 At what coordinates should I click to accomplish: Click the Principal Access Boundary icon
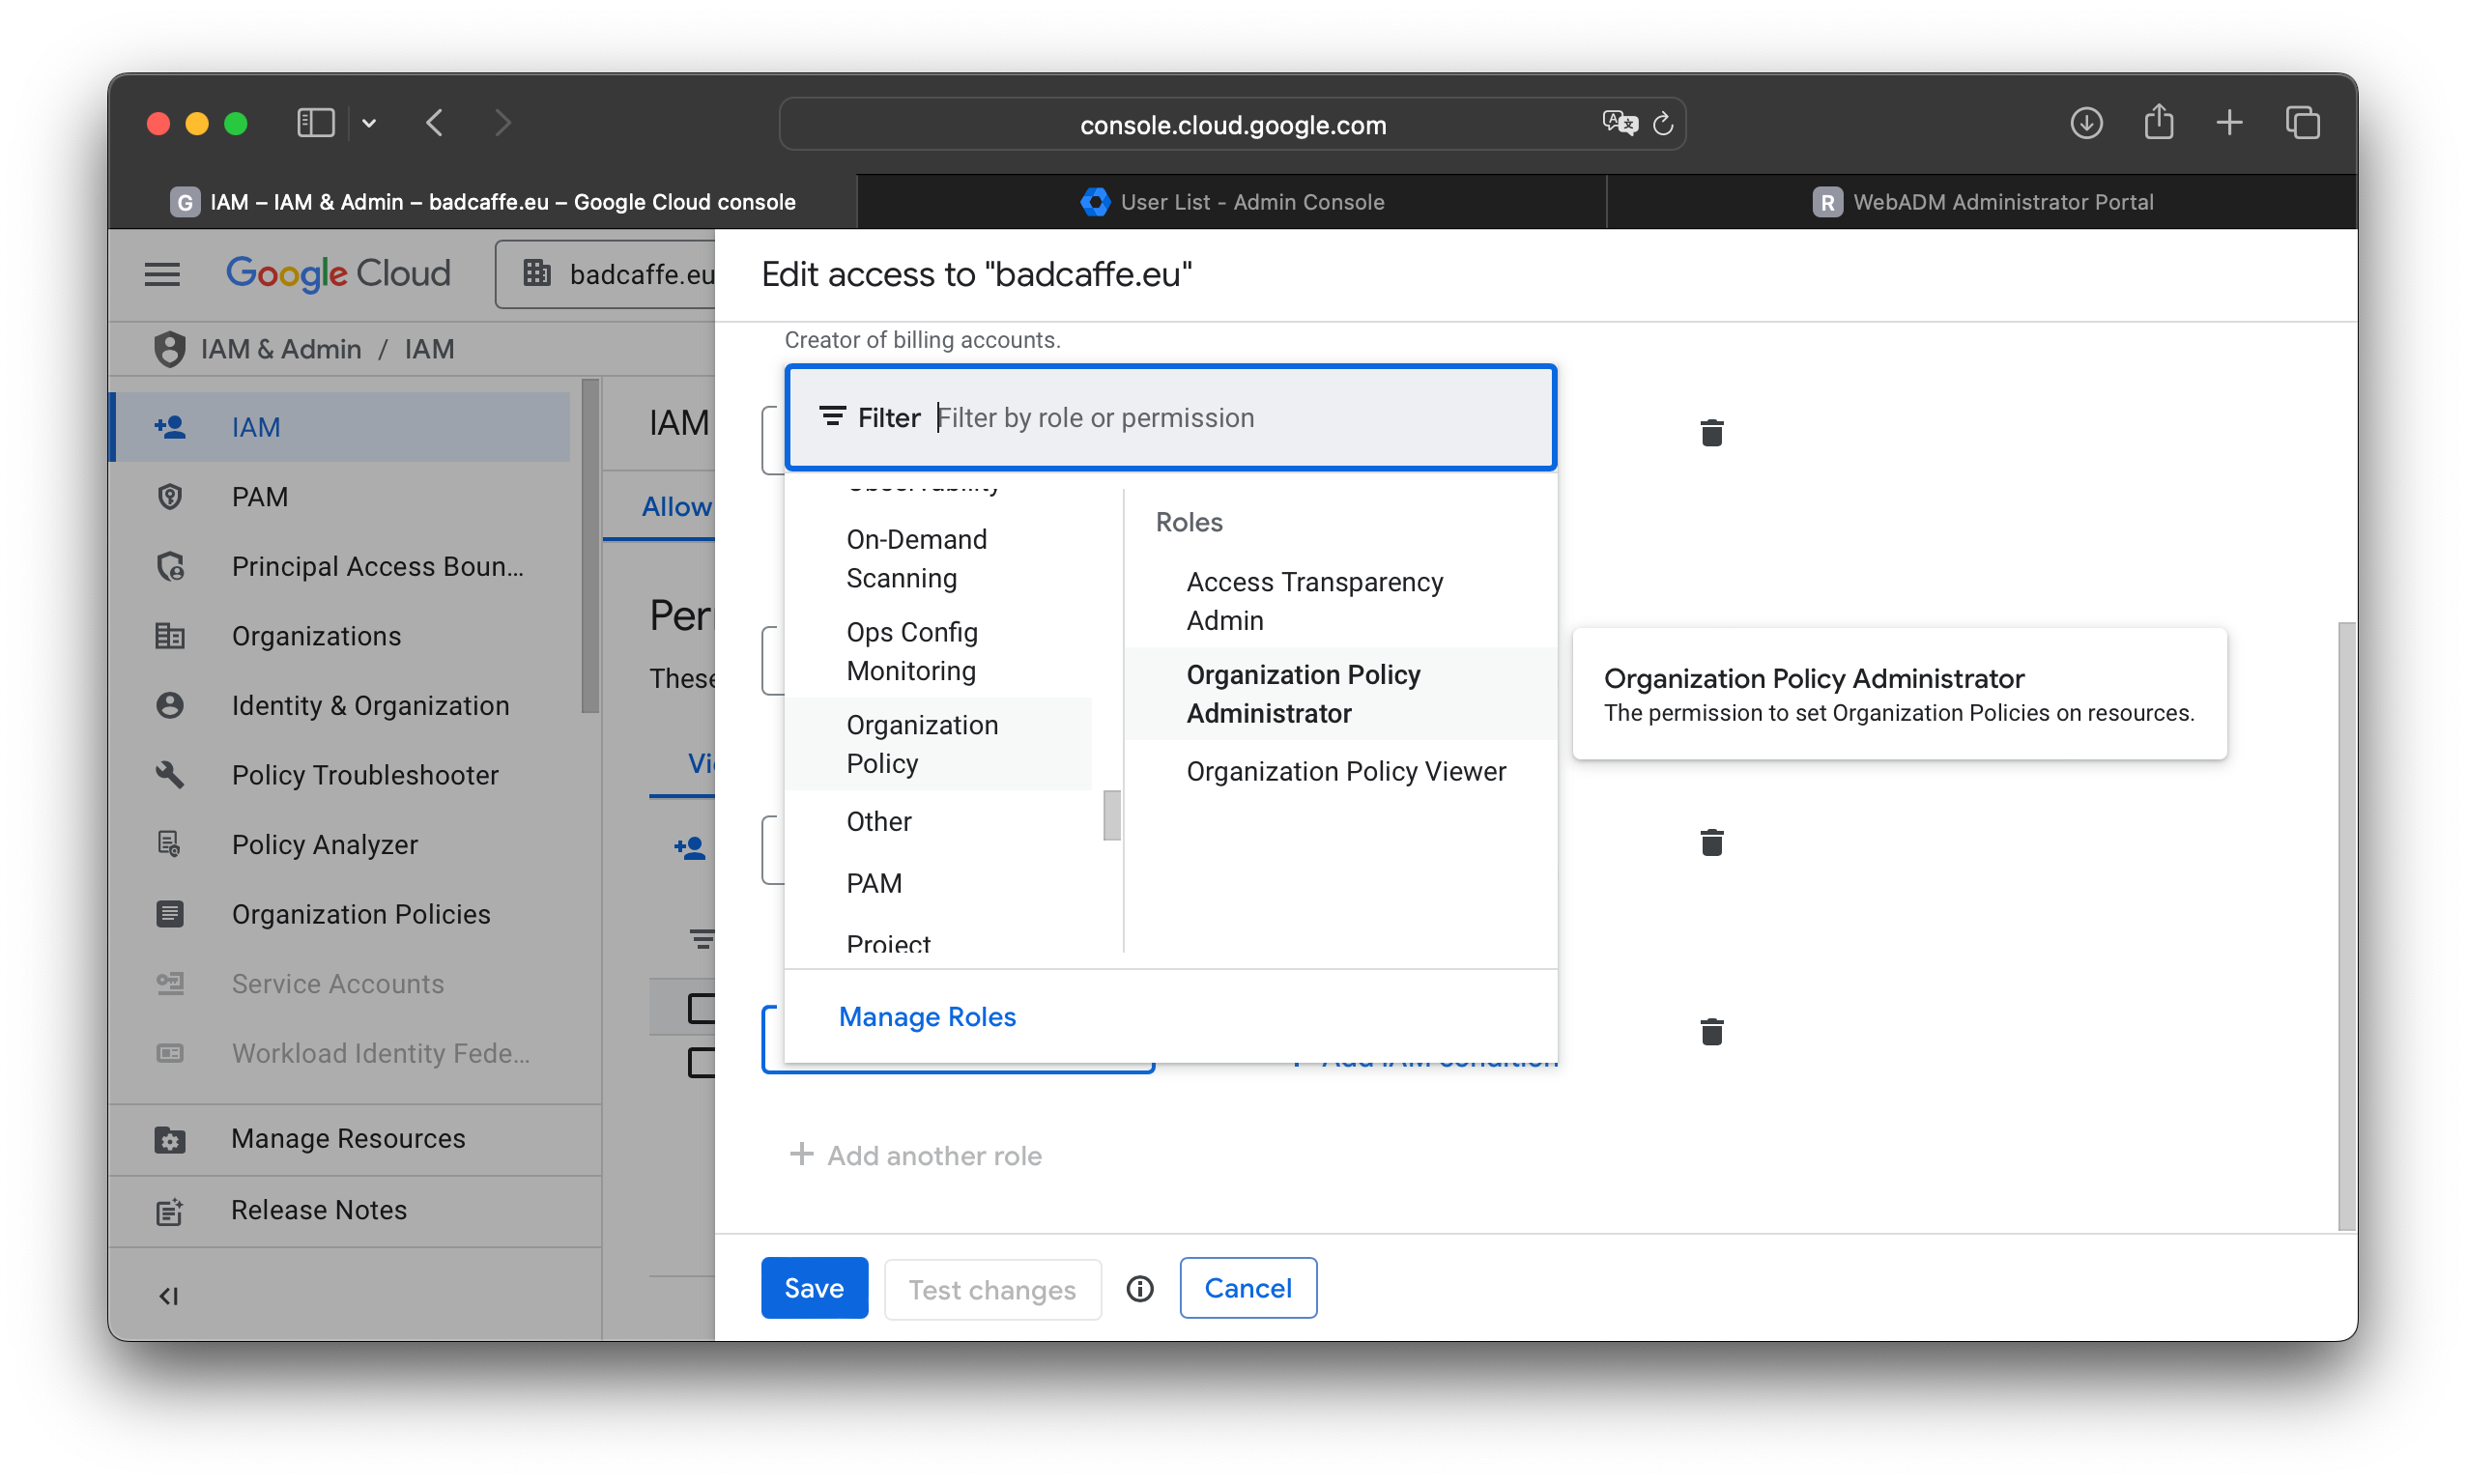tap(170, 566)
